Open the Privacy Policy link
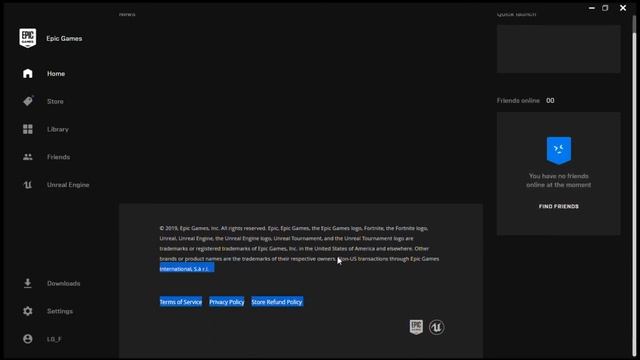 click(x=227, y=302)
